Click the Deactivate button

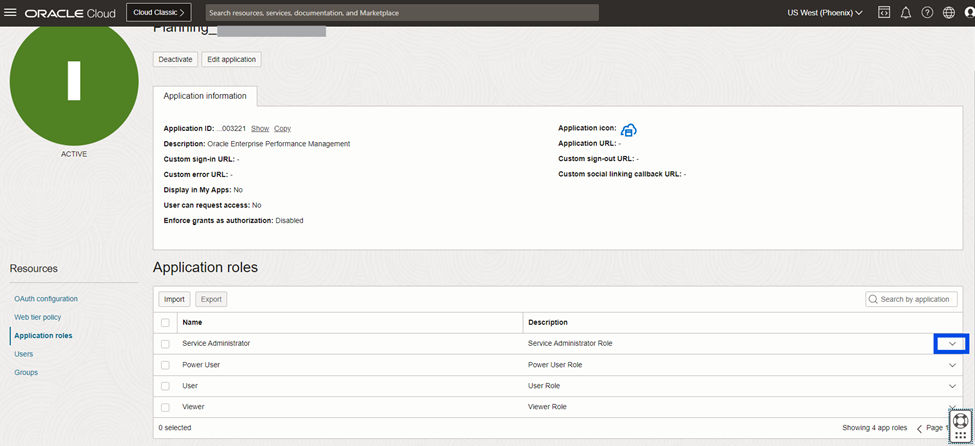coord(175,59)
